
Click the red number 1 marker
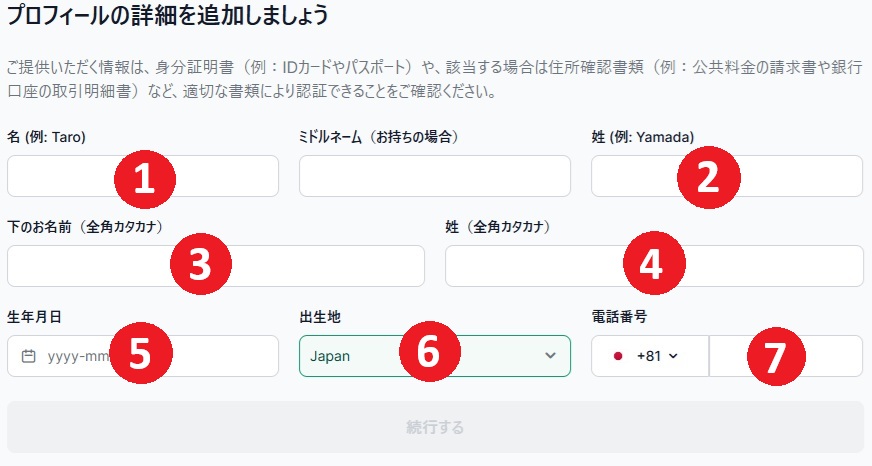(145, 179)
